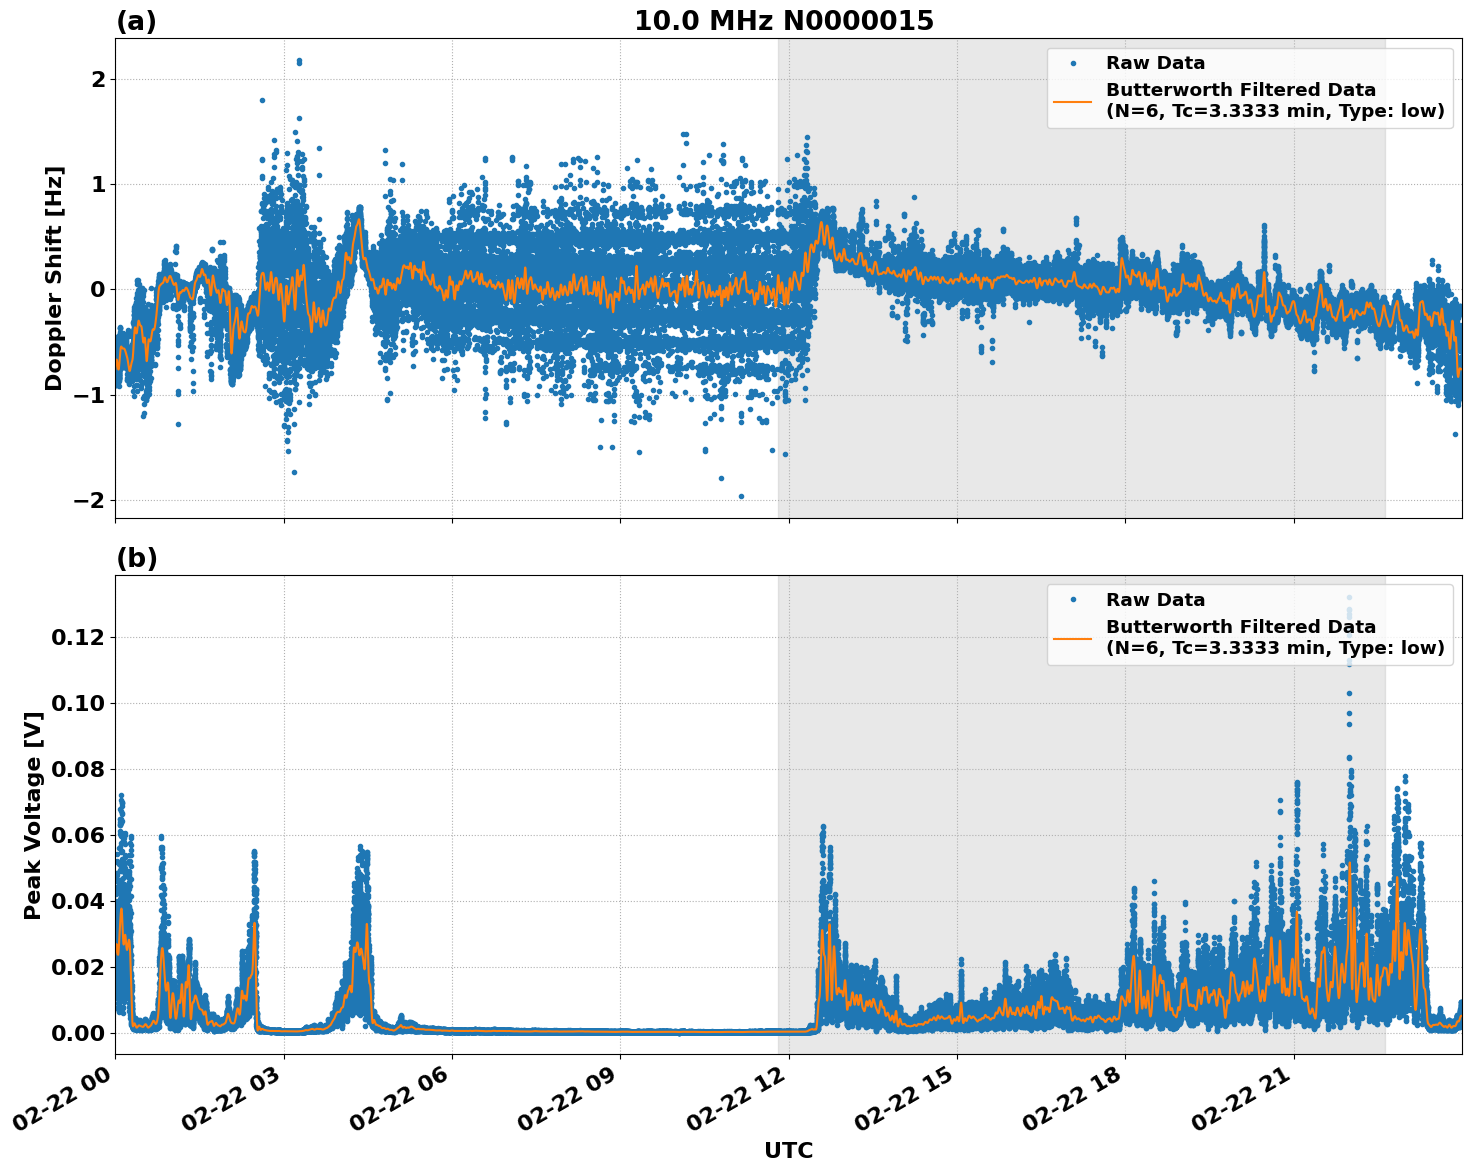Click the blue Raw Data dot marker in panel (b) legend
1472x1172 pixels.
[1075, 597]
